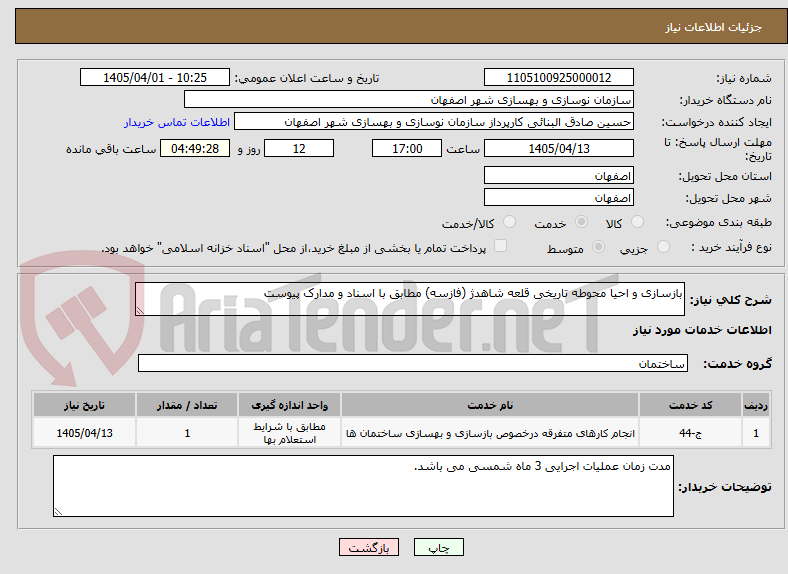Click the deadline time field 17:00
The image size is (788, 574).
click(x=407, y=148)
